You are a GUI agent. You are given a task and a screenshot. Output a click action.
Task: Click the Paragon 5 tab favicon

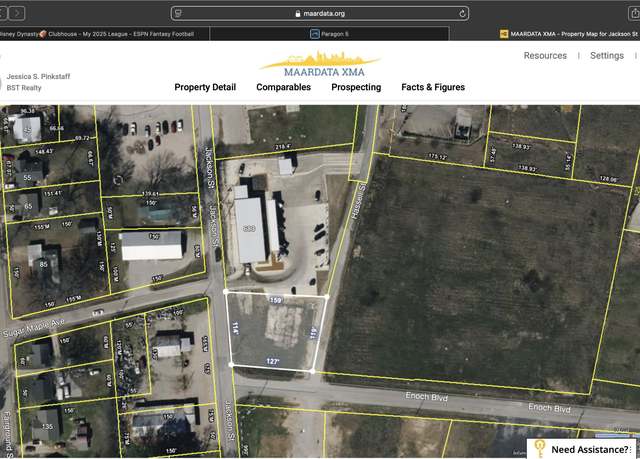(314, 34)
